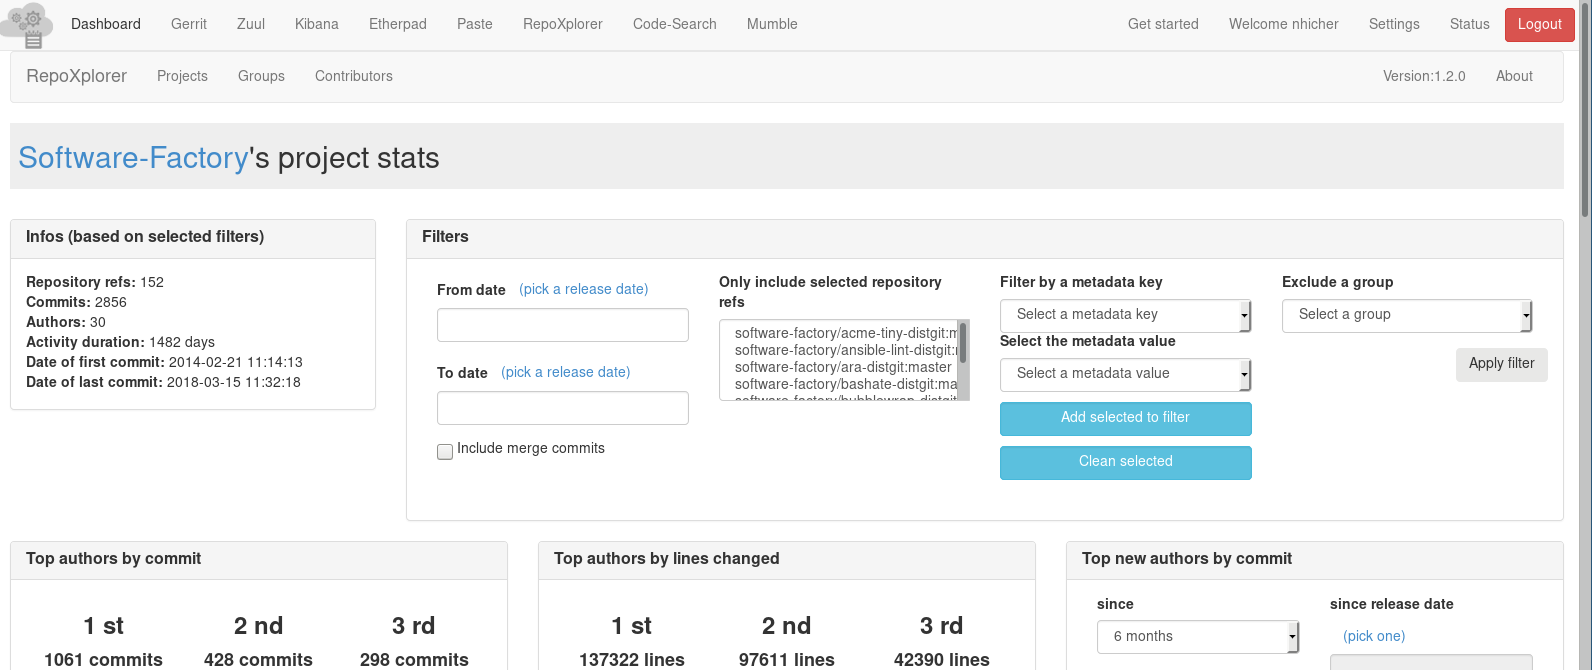Open the Kibana menu item
Screen dimensions: 1592x670
coord(316,24)
